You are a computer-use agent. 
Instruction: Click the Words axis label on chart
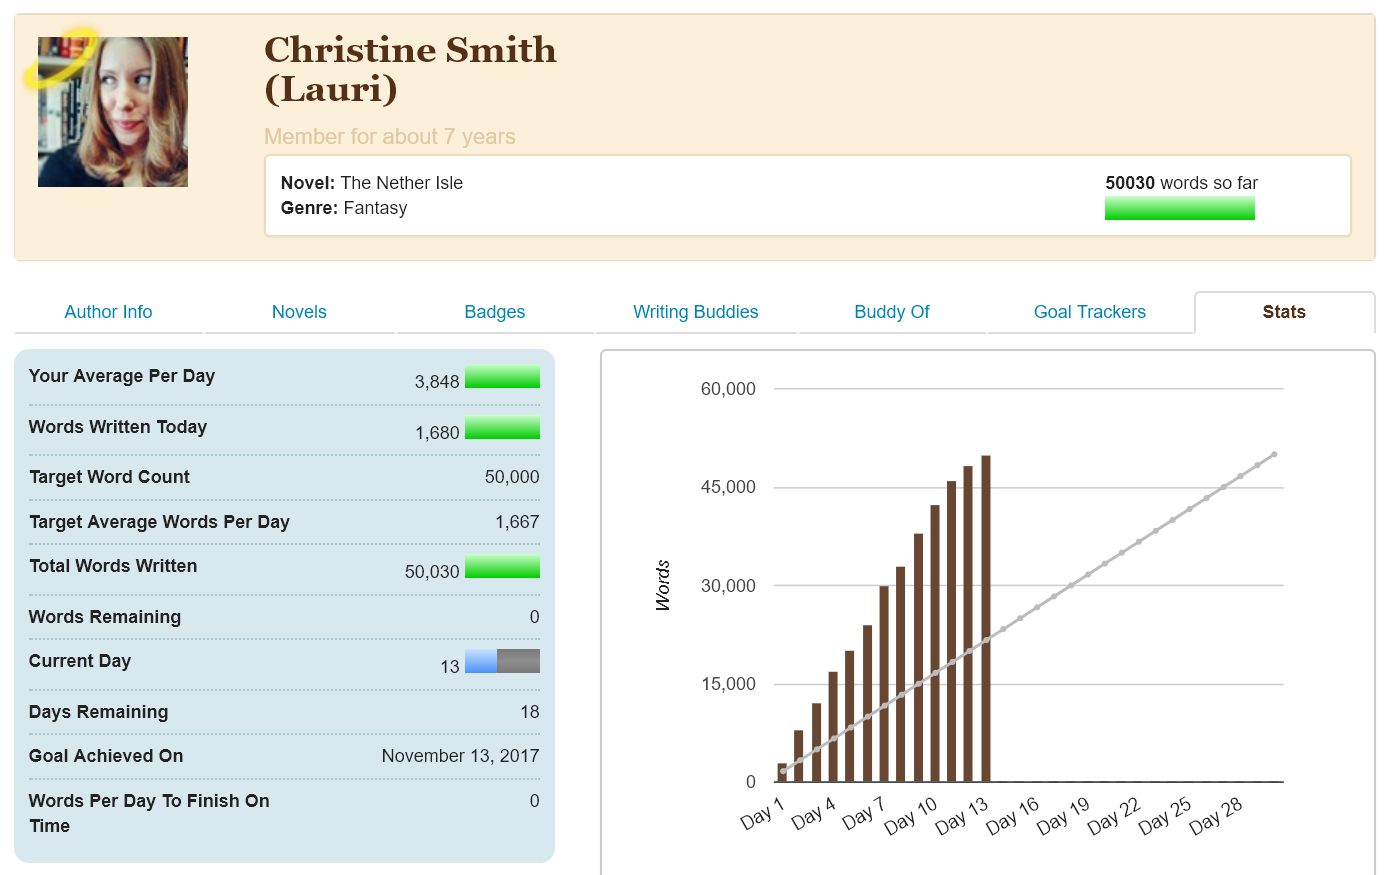coord(663,586)
